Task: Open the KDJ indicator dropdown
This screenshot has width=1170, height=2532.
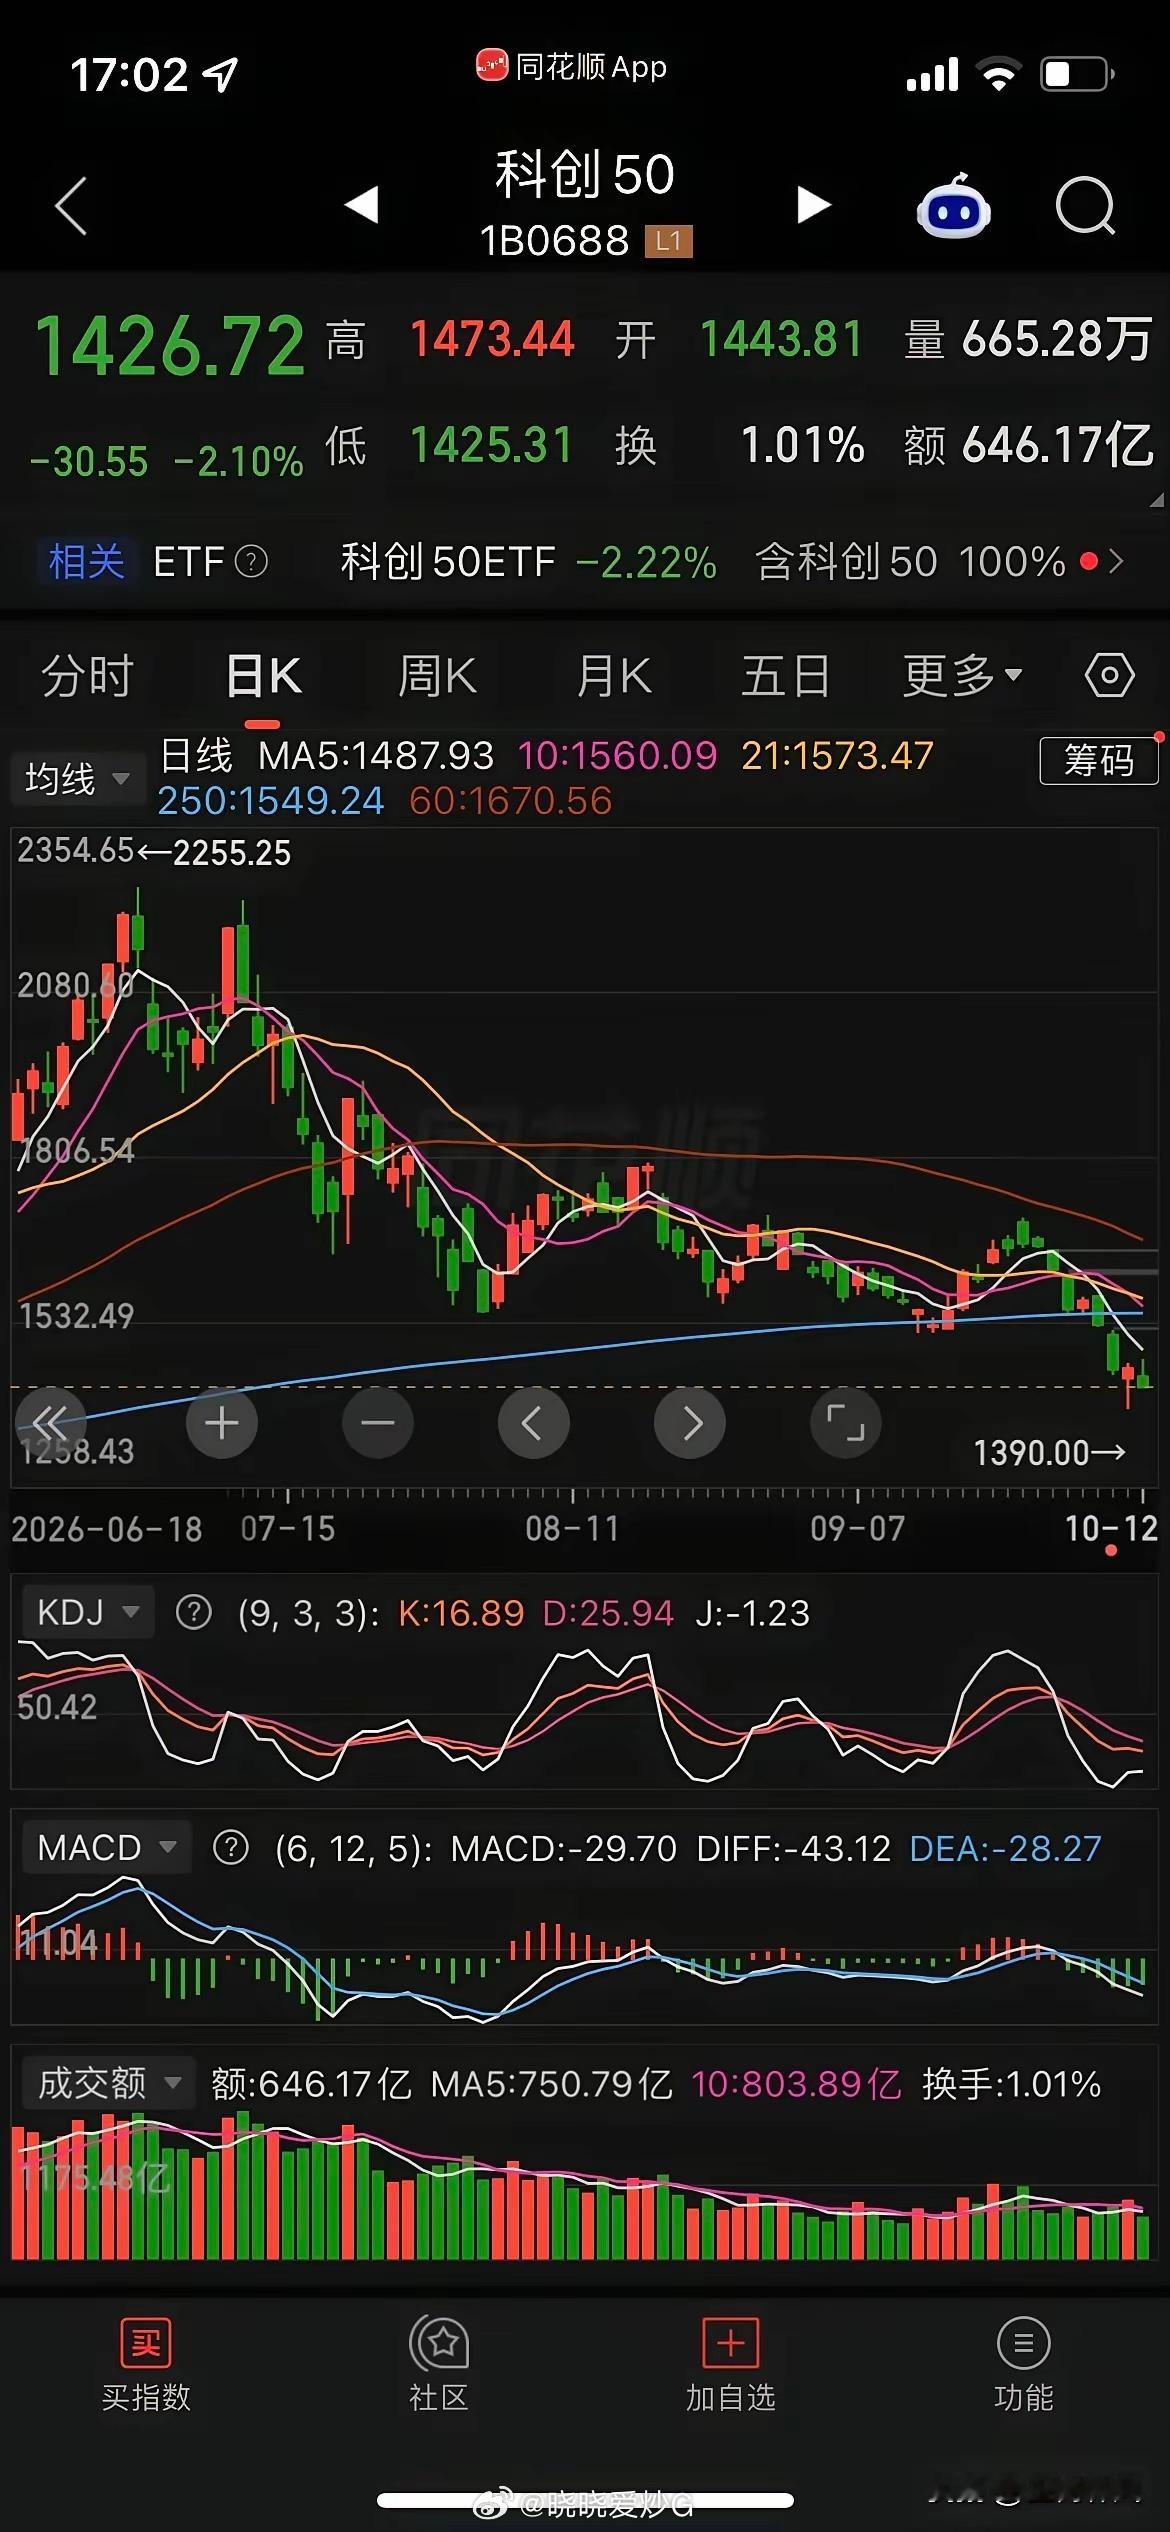Action: [86, 1612]
